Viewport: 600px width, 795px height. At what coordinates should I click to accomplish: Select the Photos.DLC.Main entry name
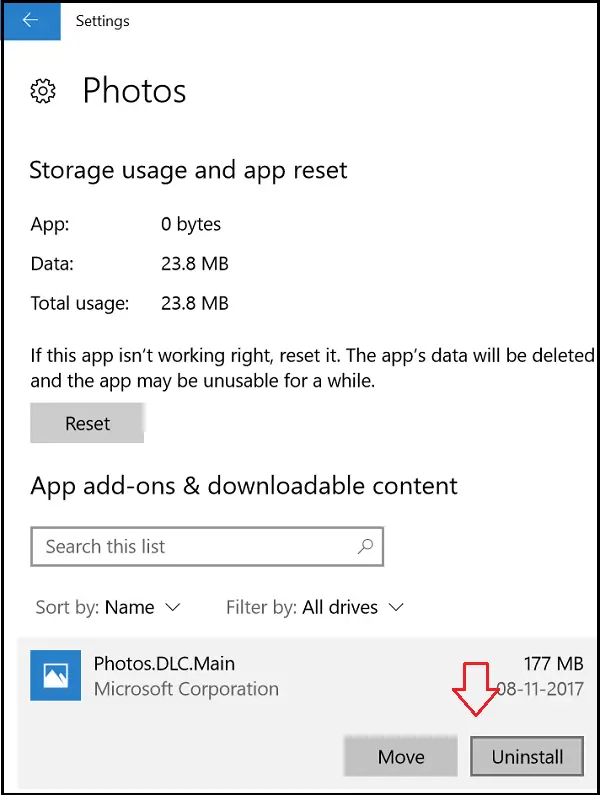point(164,663)
